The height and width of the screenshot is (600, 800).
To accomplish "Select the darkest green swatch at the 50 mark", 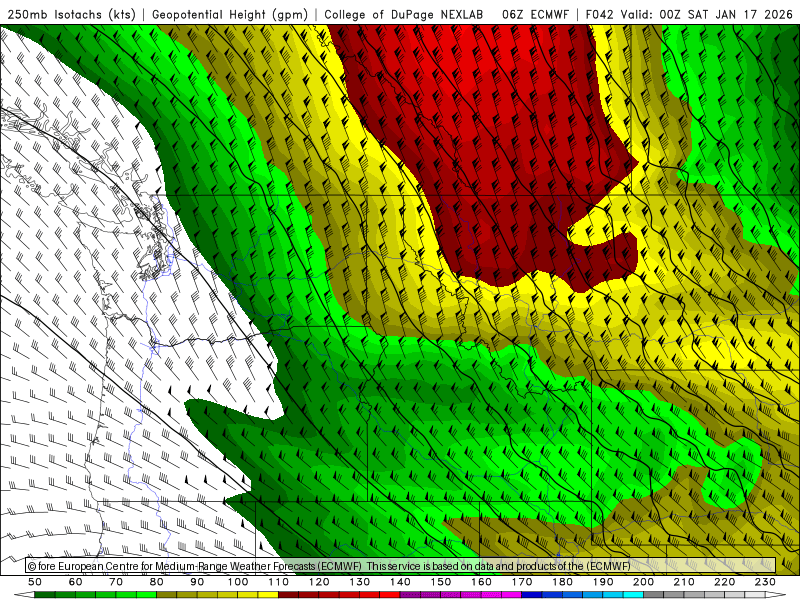I will [x=45, y=595].
